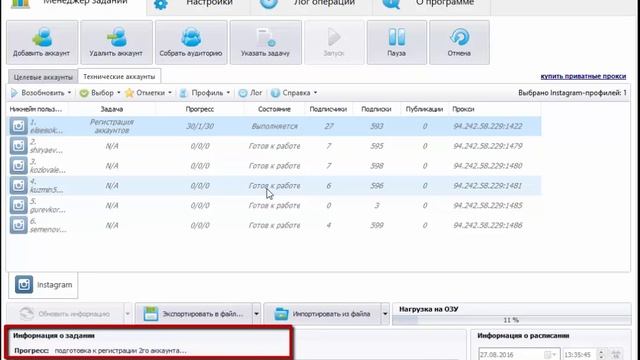Screen dimensions: 640x360
Task: Click proxy 94.242.58.229:1480 cell
Action: pyautogui.click(x=487, y=166)
